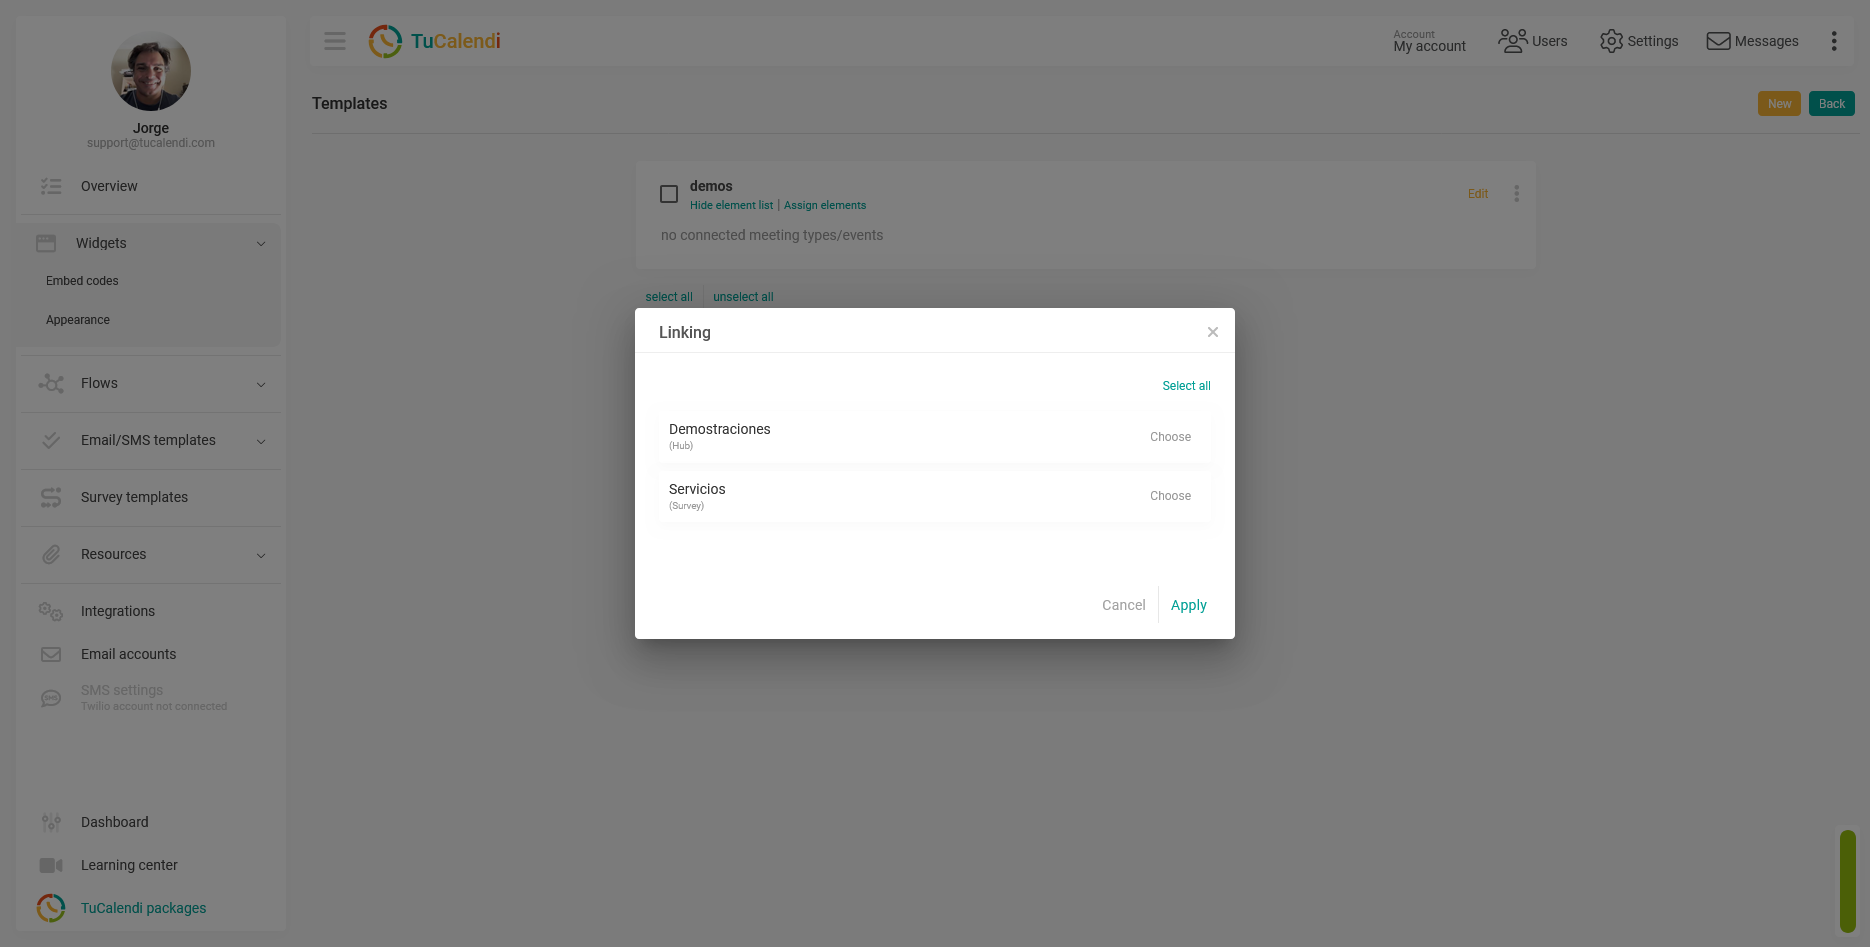
Task: Choose the Servicios survey
Action: (x=1170, y=496)
